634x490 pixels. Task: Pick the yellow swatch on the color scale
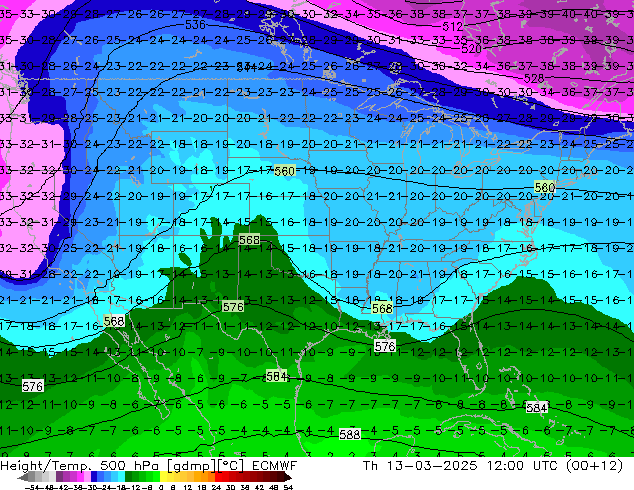pyautogui.click(x=163, y=477)
